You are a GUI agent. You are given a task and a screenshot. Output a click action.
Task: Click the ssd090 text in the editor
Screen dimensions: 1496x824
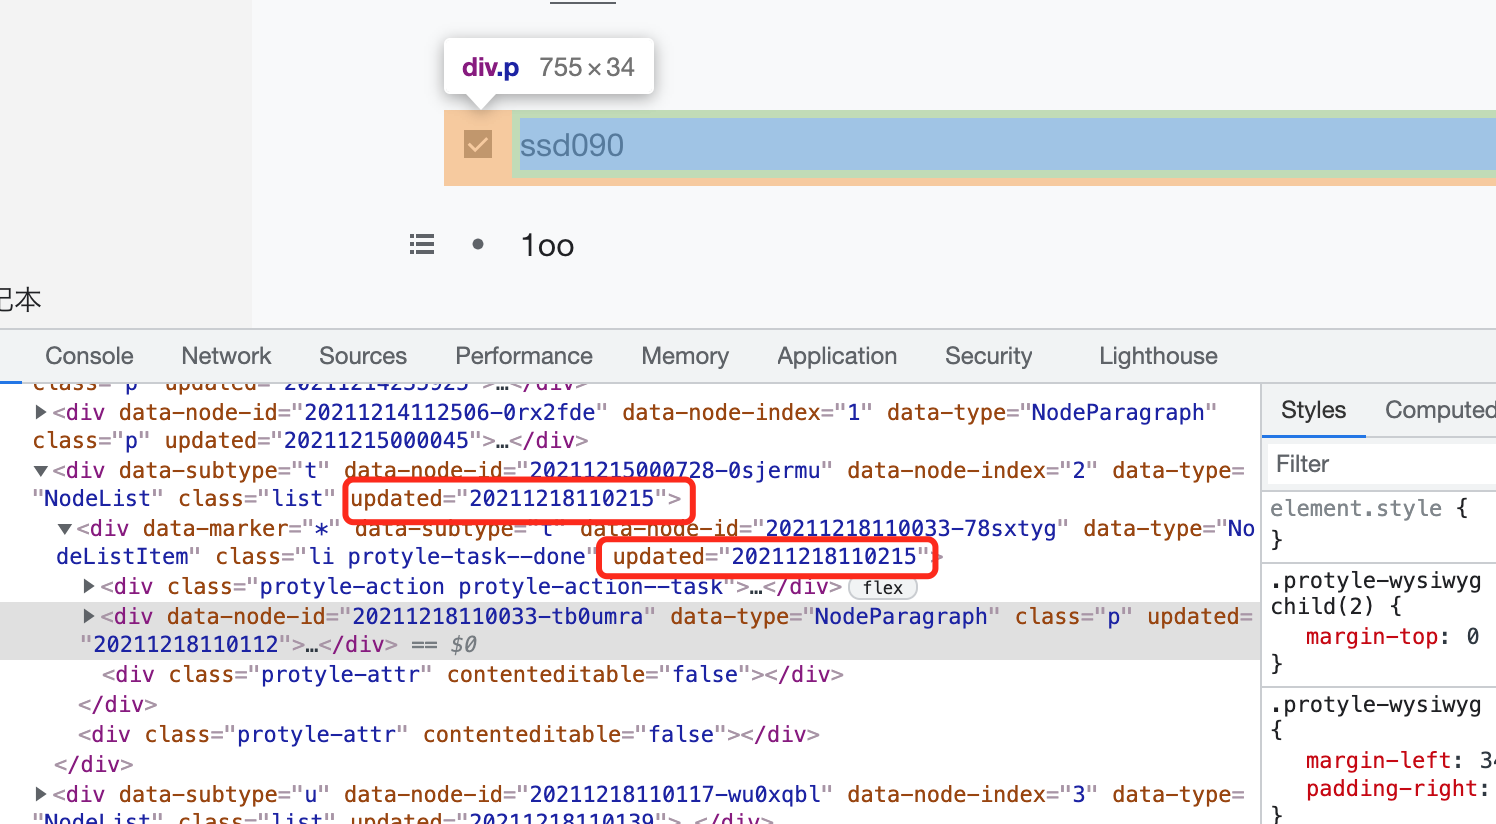[572, 146]
